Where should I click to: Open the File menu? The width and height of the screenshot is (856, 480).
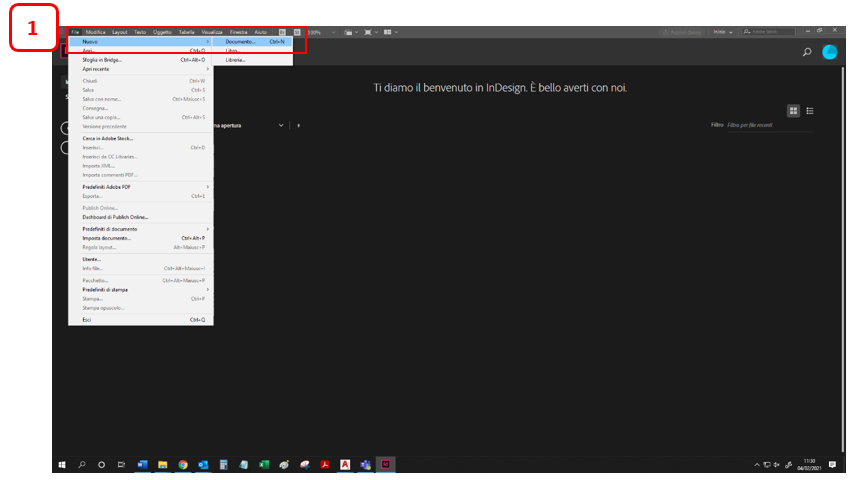click(x=75, y=32)
